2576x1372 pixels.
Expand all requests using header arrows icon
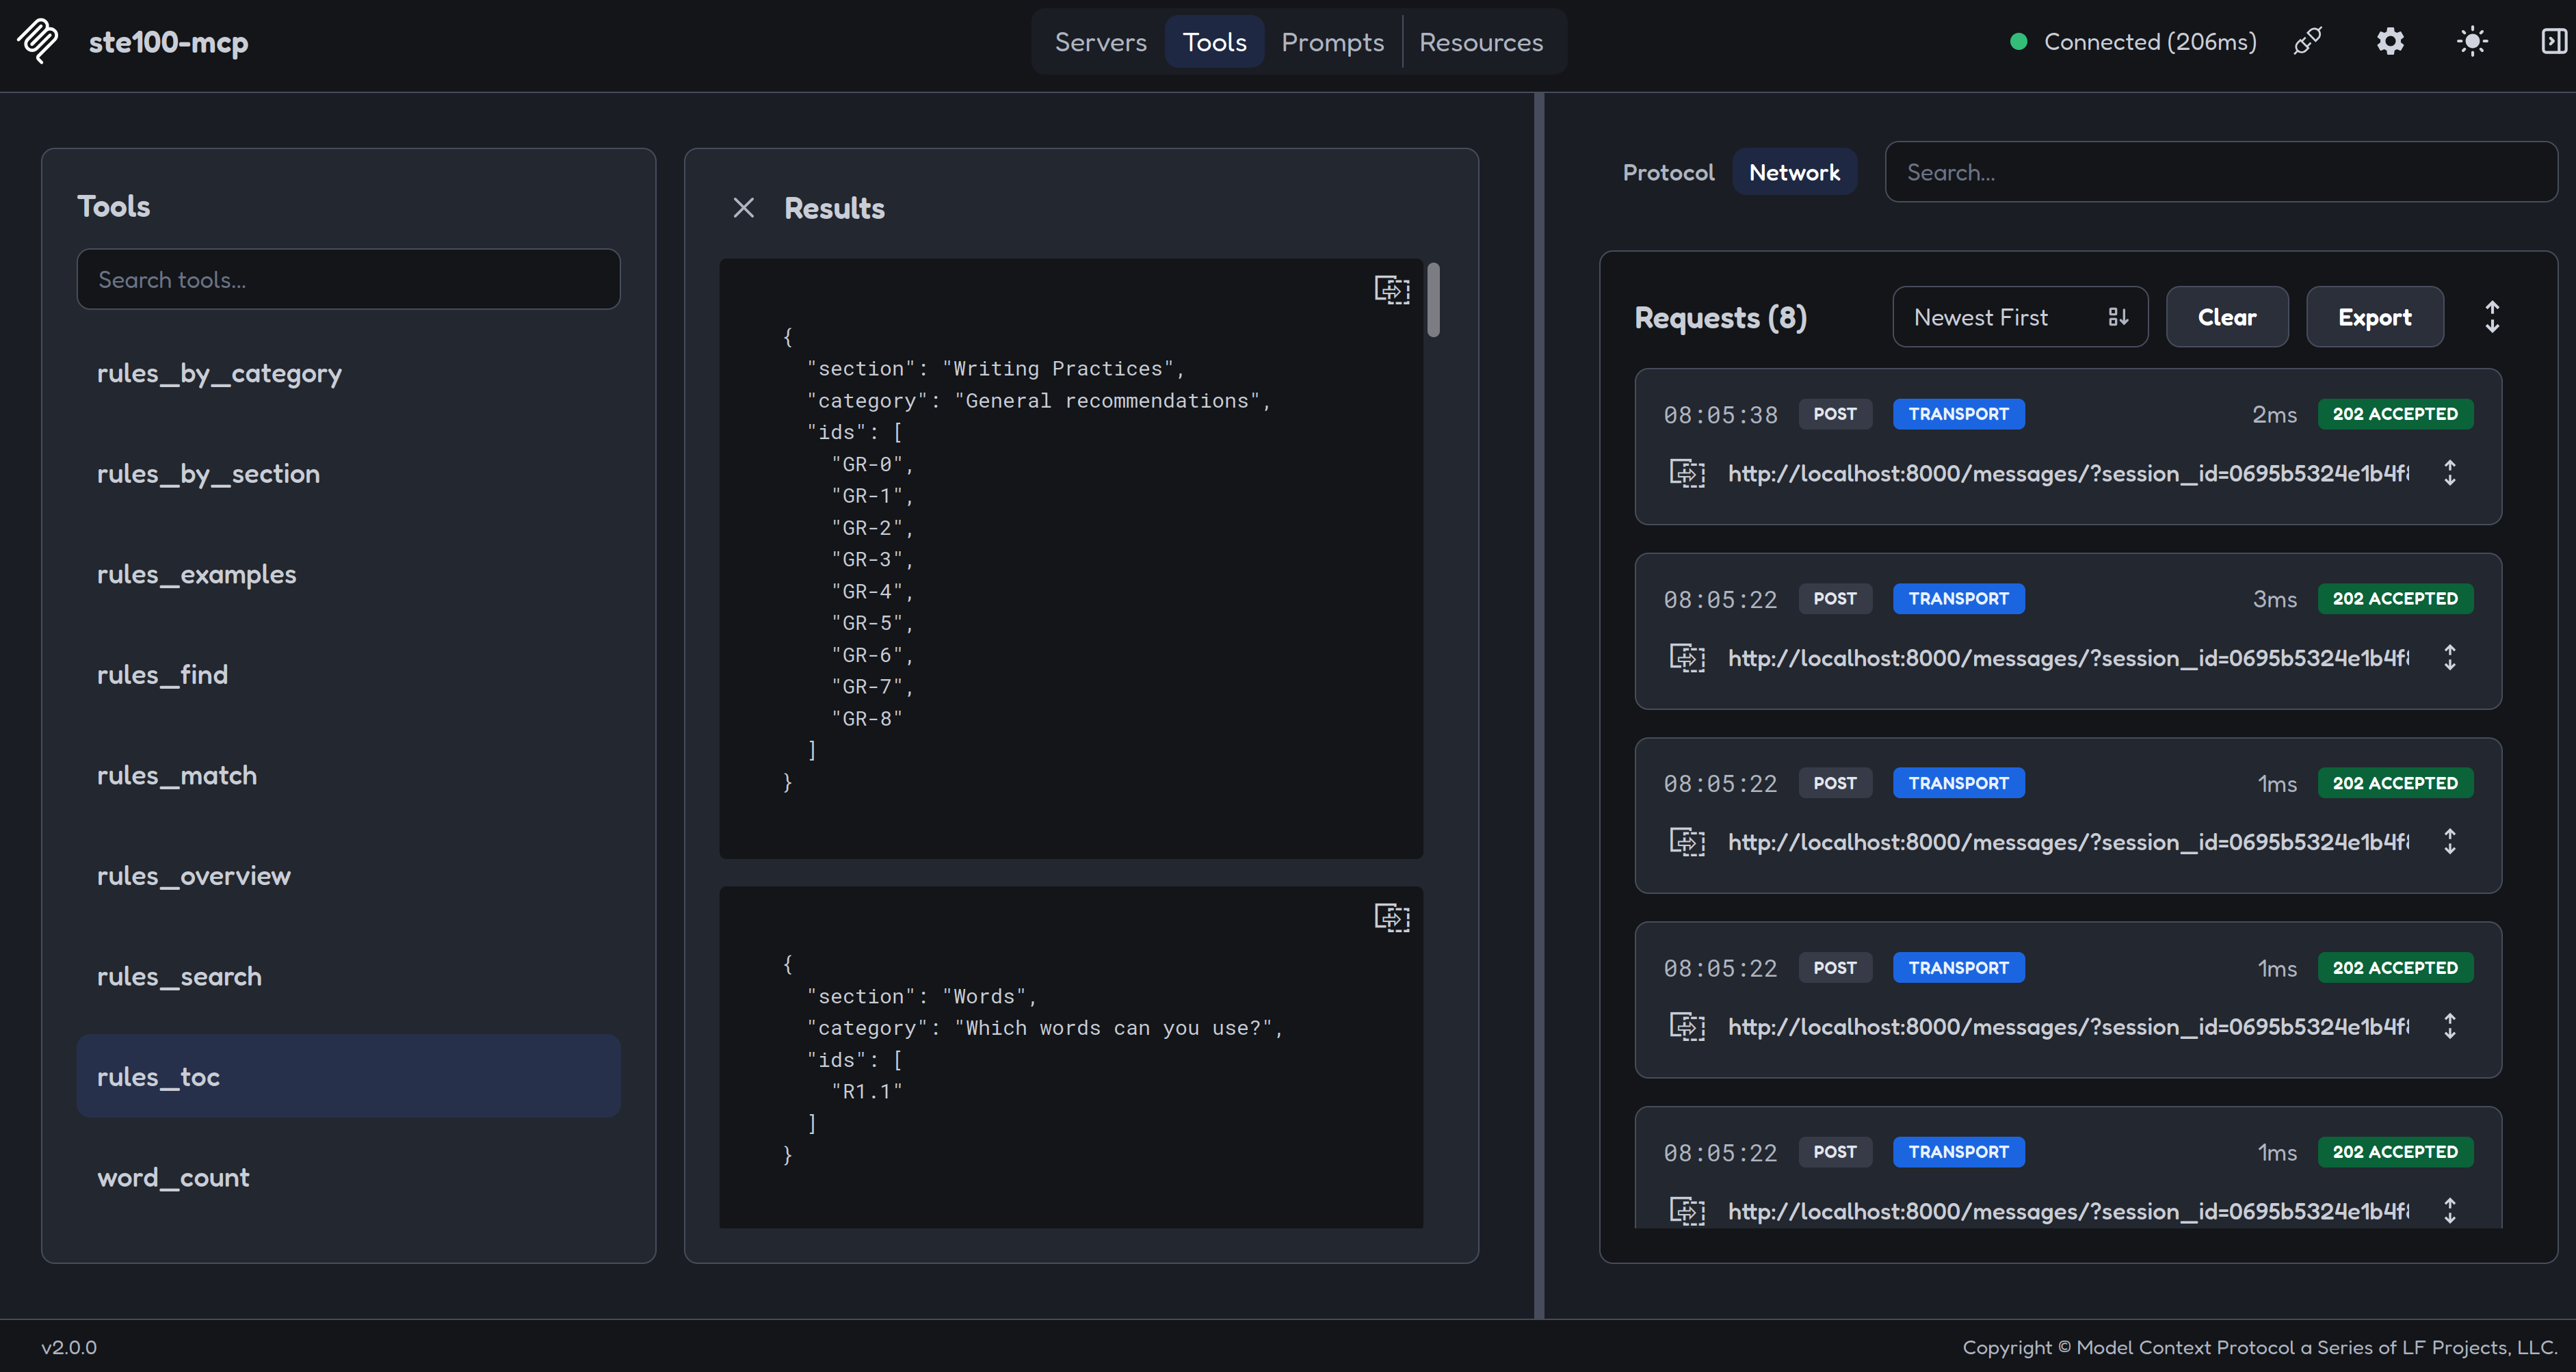tap(2492, 317)
